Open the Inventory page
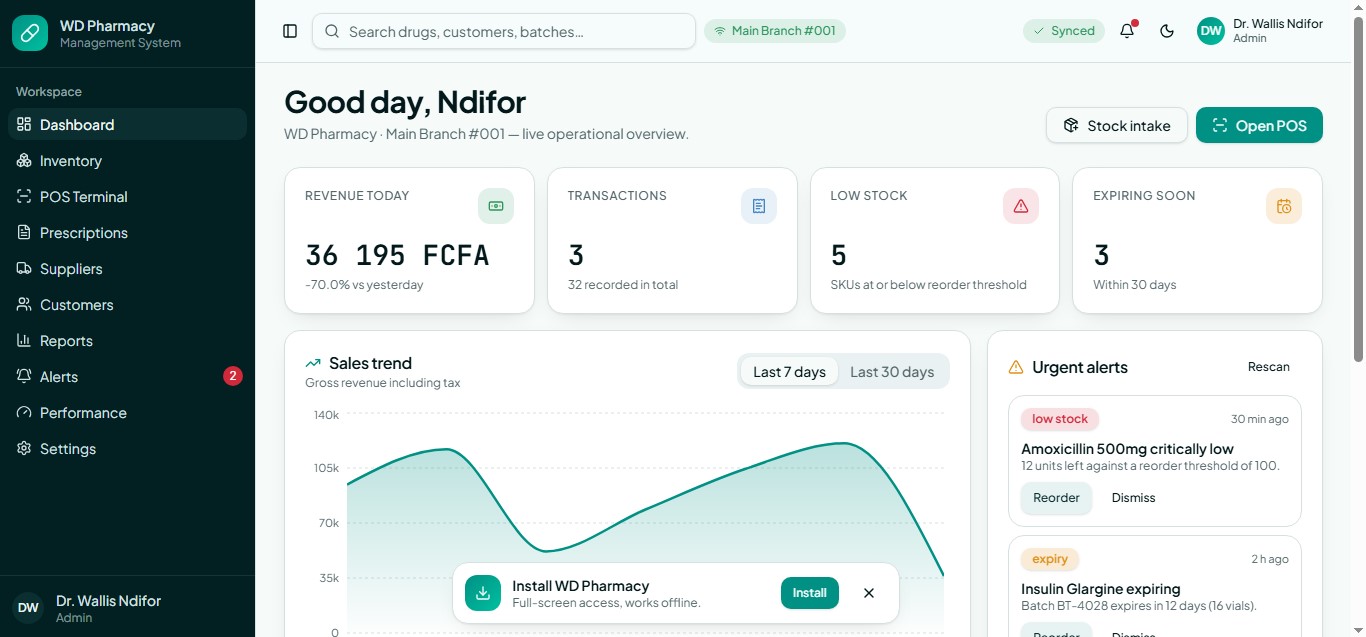The image size is (1366, 637). [127, 161]
